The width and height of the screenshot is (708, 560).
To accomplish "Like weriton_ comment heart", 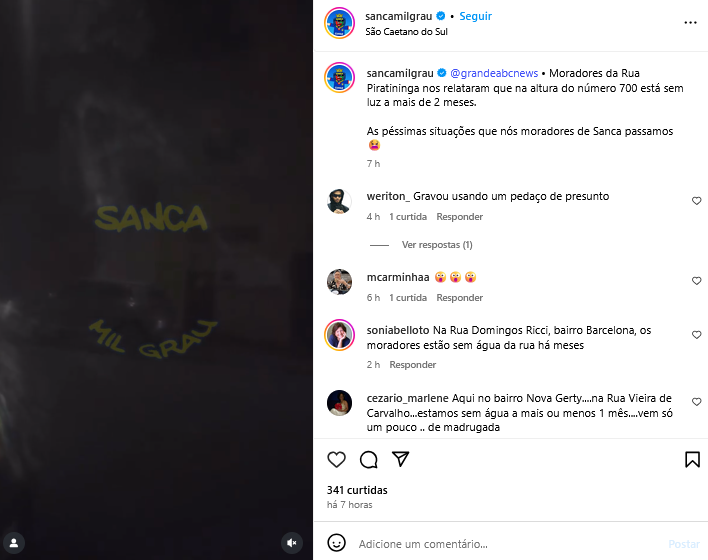I will (x=697, y=201).
